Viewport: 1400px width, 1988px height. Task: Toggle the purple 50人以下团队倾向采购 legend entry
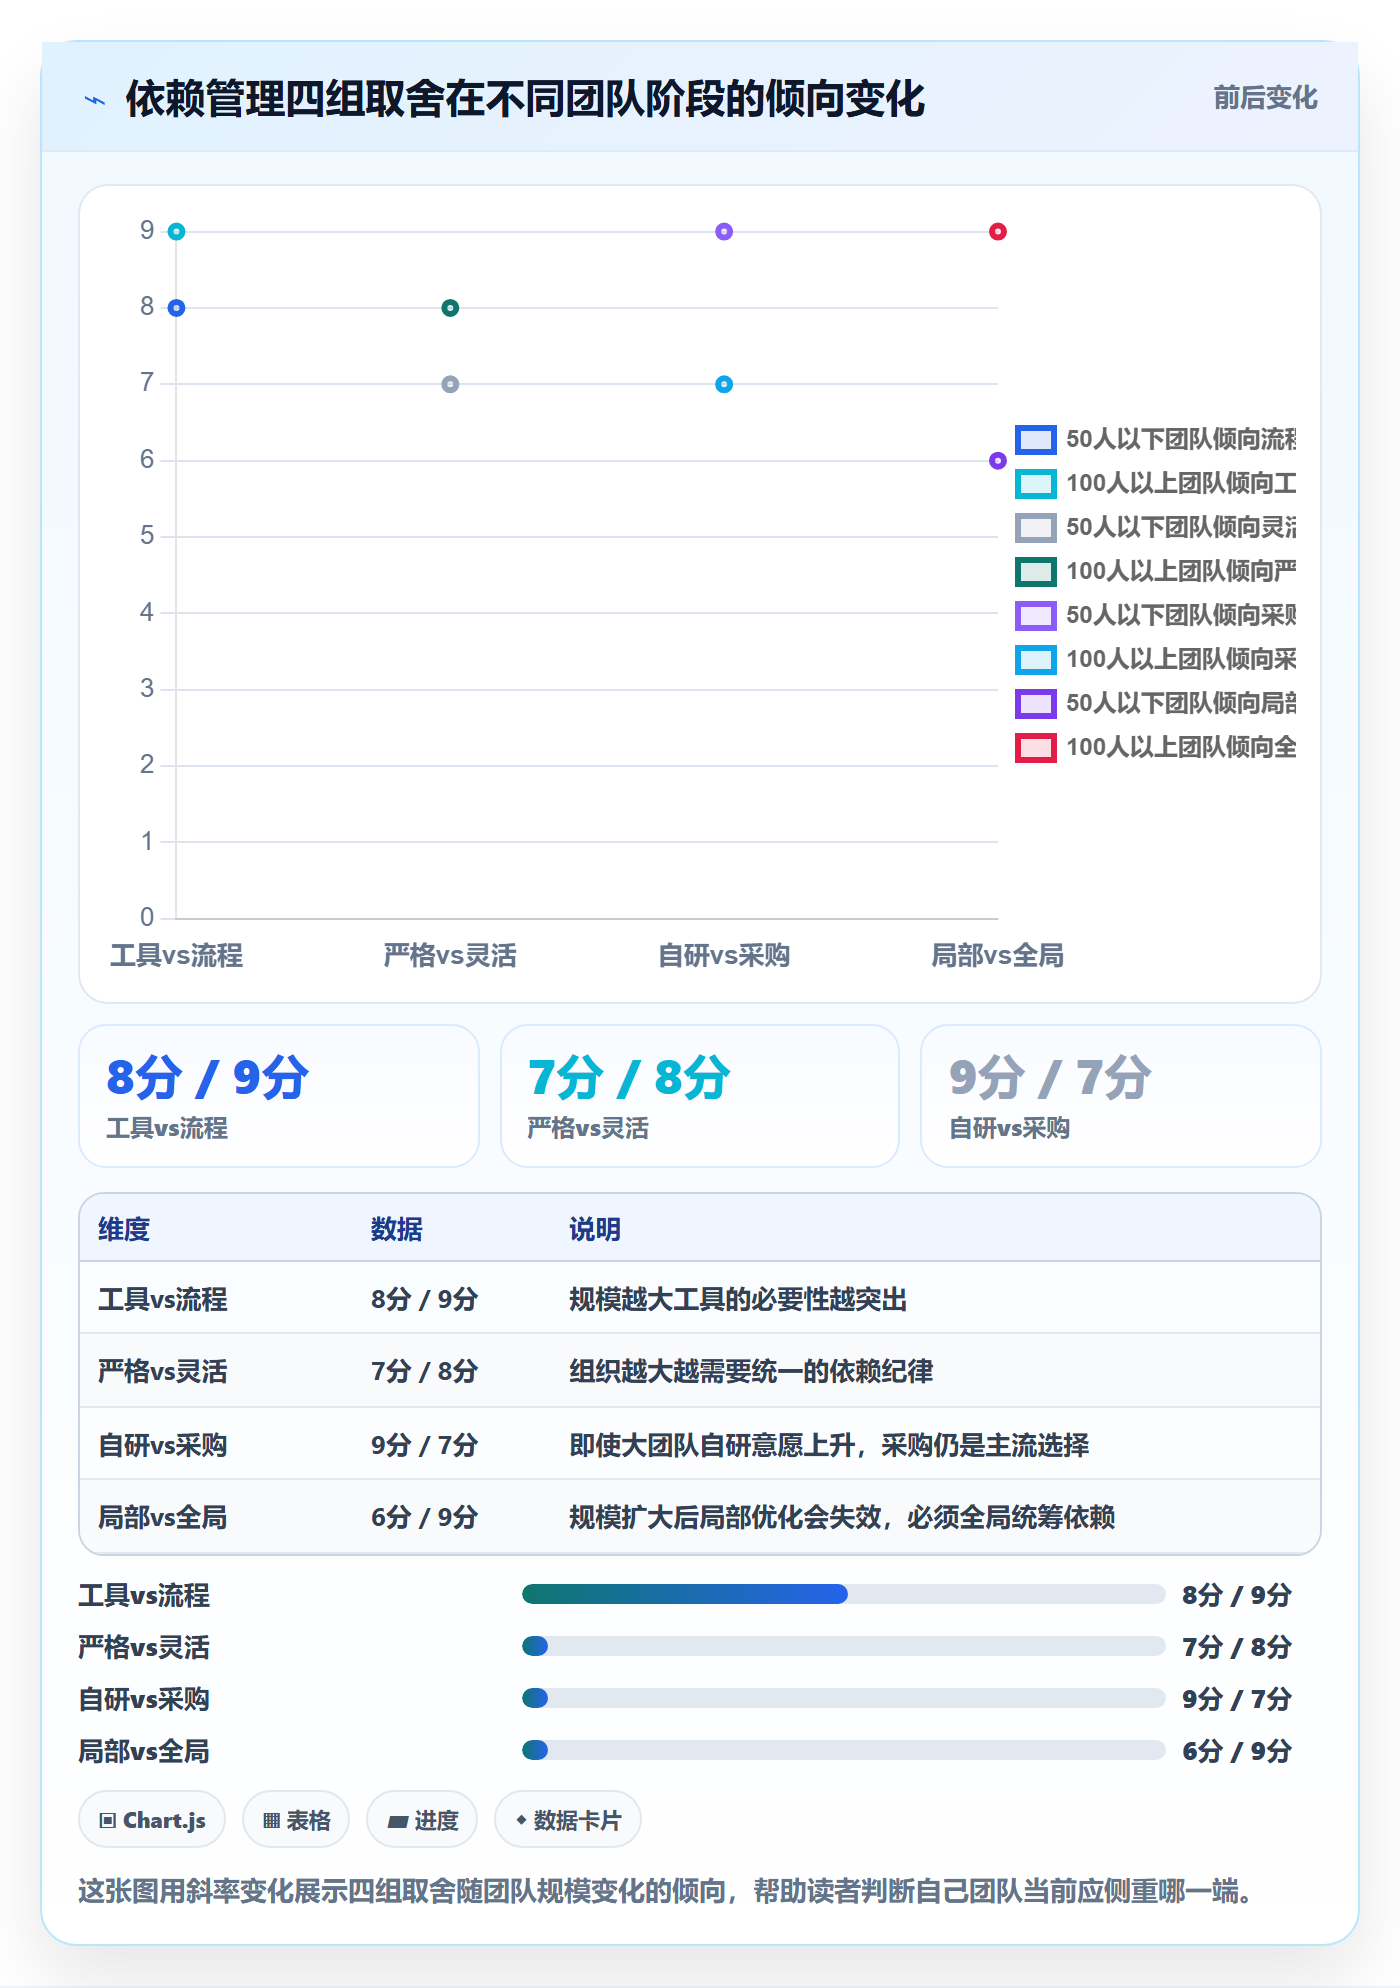1156,615
